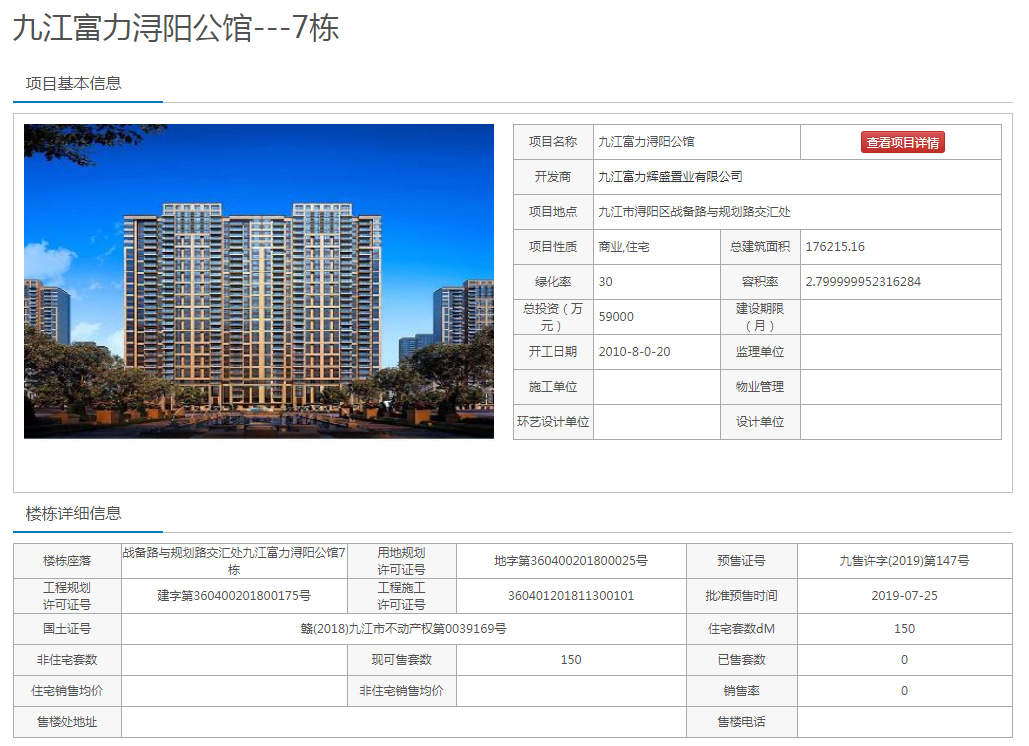Click the 工程施工许可证号 label cell
1029x746 pixels.
click(402, 596)
